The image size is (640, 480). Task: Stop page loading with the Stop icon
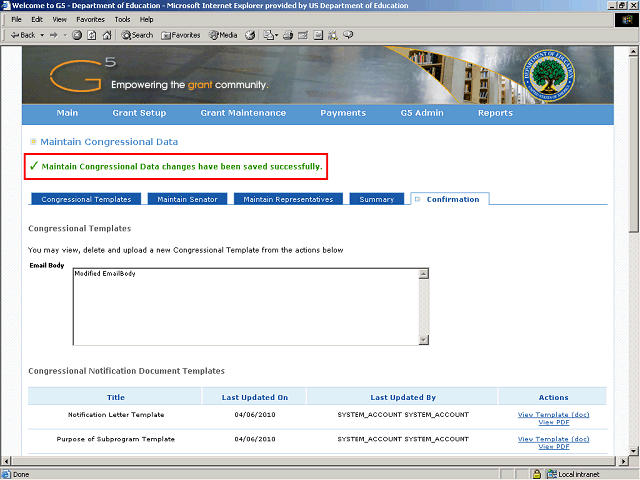(x=77, y=35)
